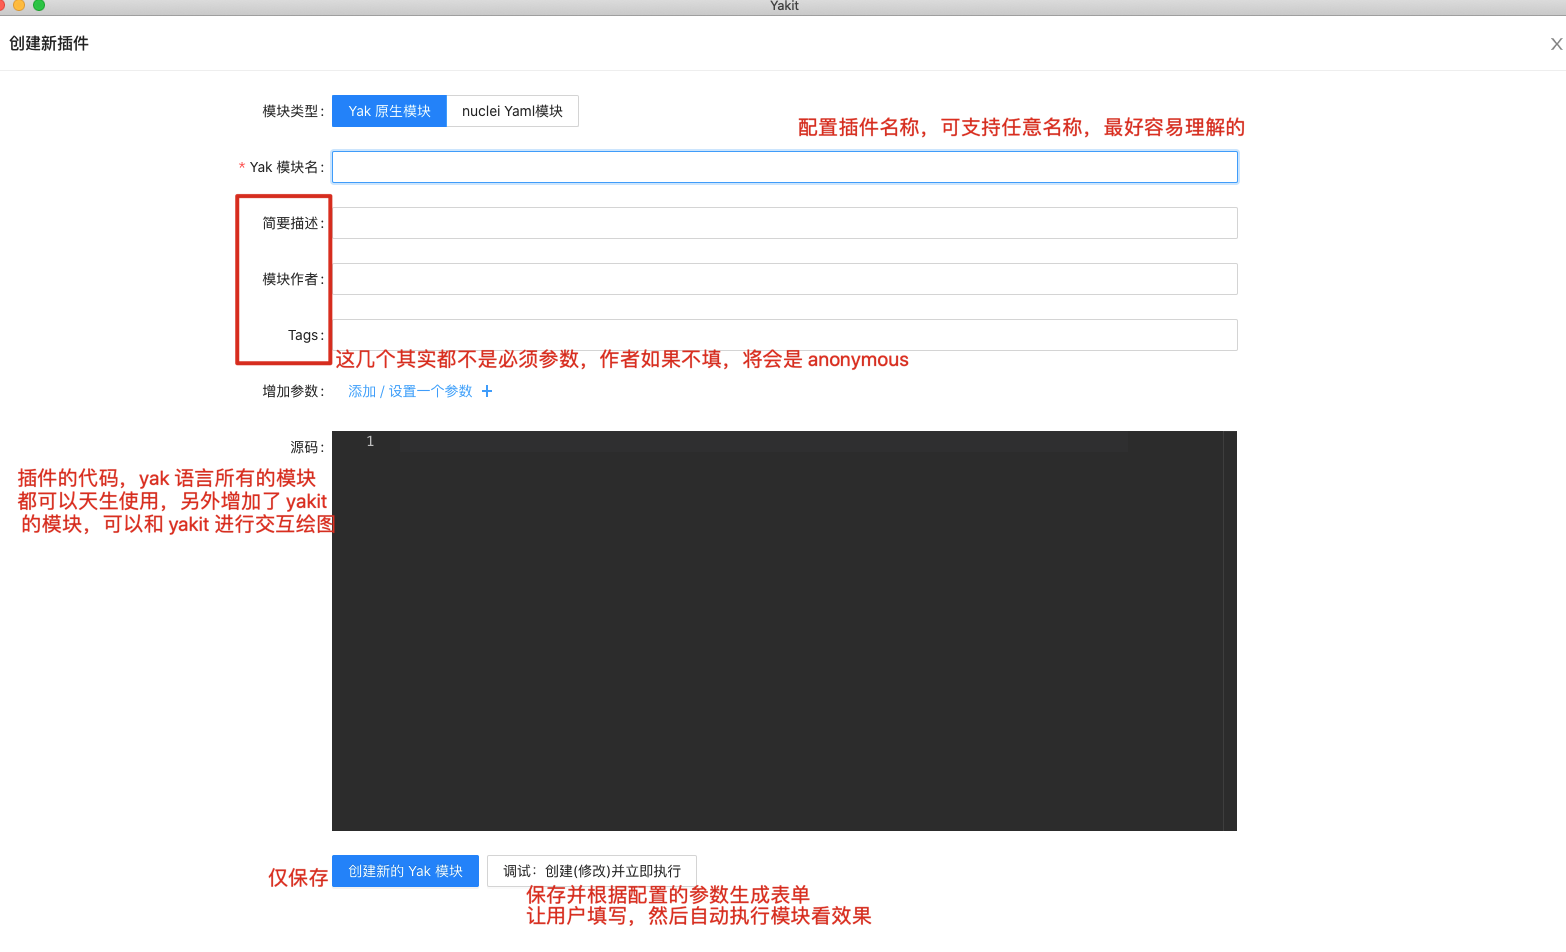Click the green macOS zoom window button

point(39,5)
